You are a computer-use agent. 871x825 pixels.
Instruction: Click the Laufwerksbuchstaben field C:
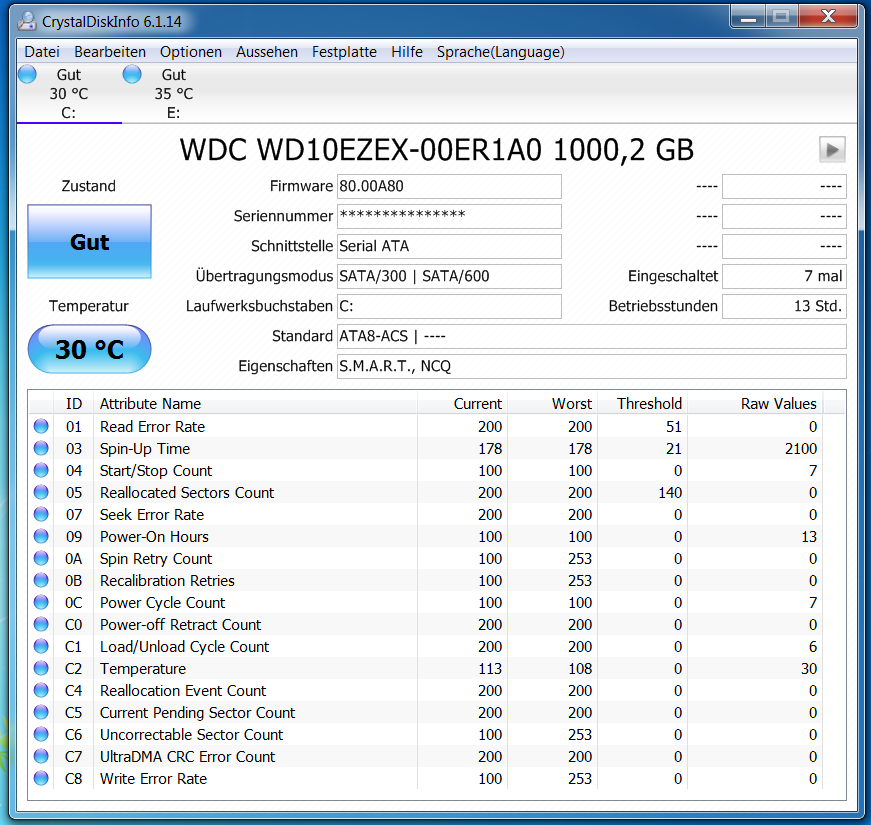click(449, 306)
